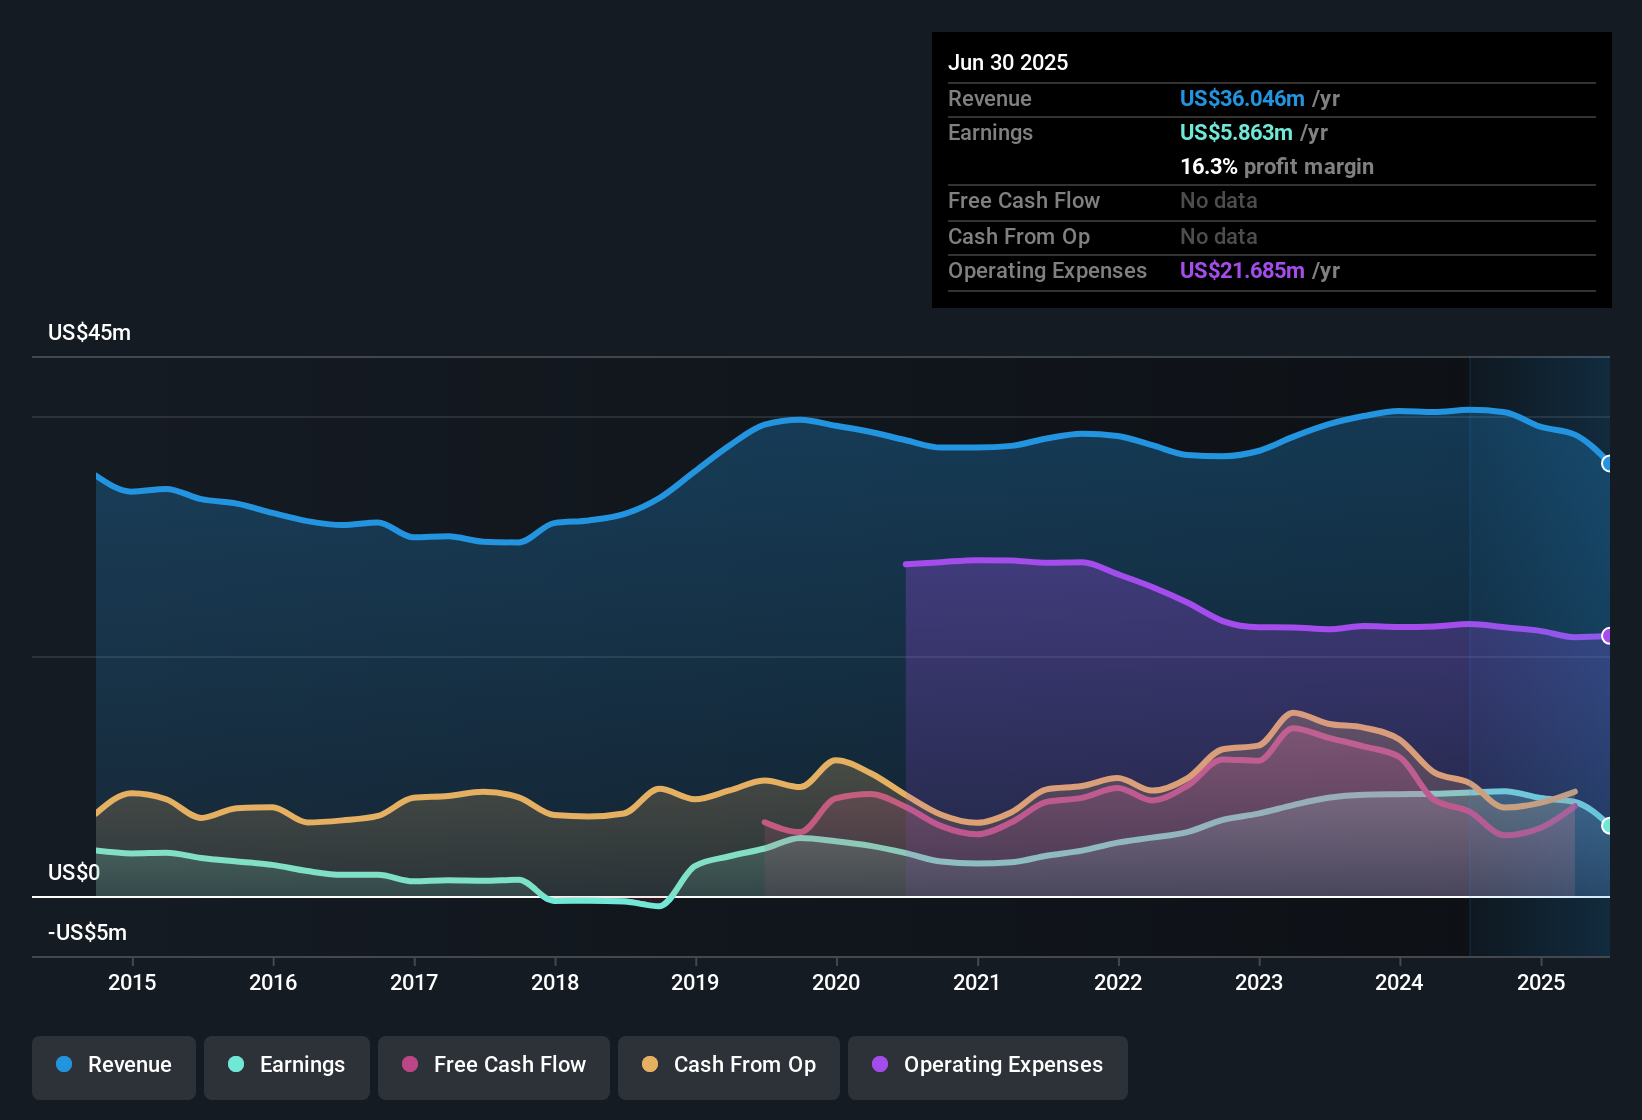Viewport: 1642px width, 1120px height.
Task: Select the 2025 label on time axis
Action: point(1541,982)
